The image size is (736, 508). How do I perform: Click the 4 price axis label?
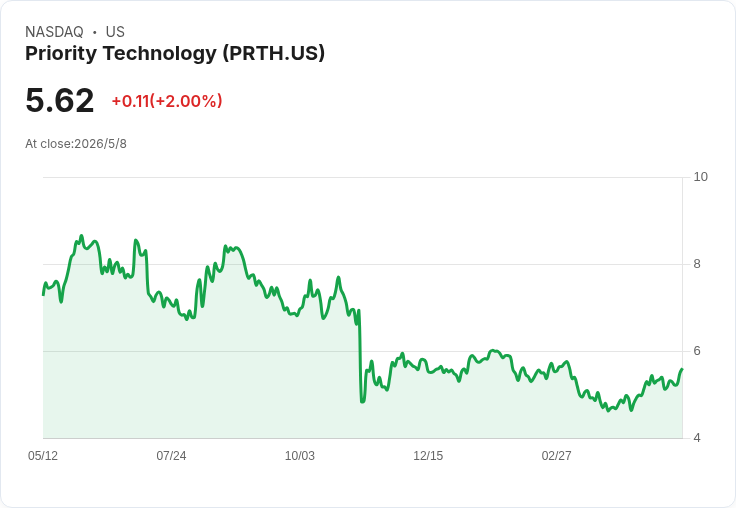point(697,438)
